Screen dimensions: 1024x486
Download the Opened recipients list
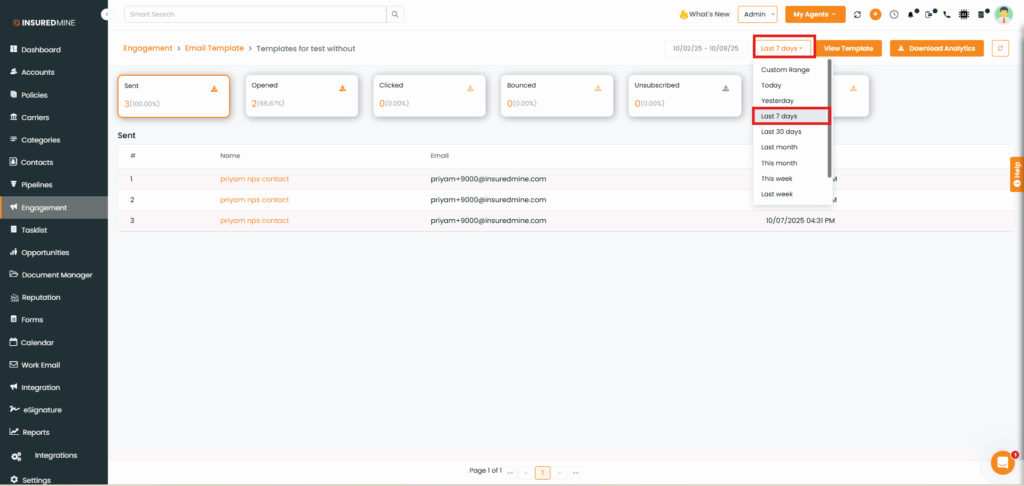(342, 88)
